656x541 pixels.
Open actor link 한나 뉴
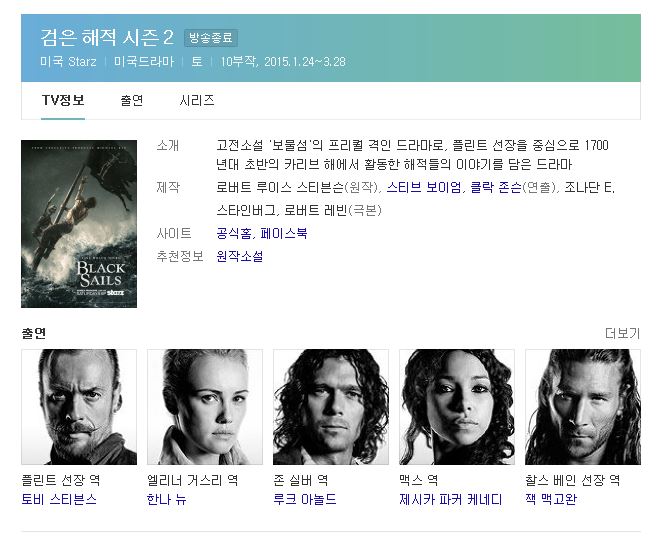tap(167, 499)
